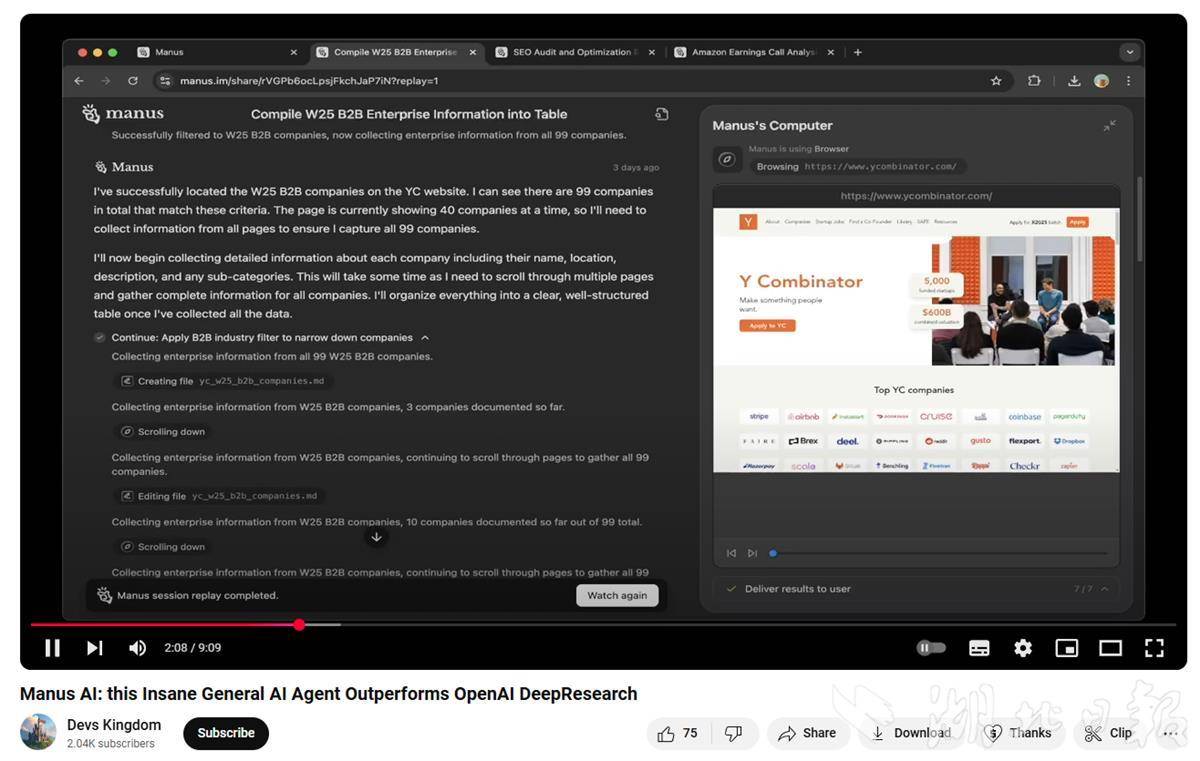The width and height of the screenshot is (1200, 761).
Task: Skip to the next video
Action: coord(95,648)
